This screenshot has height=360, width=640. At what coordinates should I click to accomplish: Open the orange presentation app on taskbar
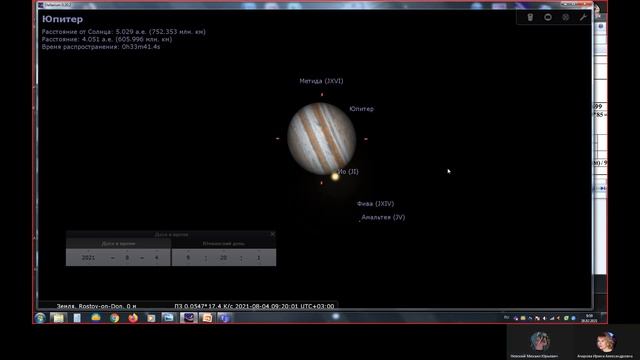click(x=207, y=318)
